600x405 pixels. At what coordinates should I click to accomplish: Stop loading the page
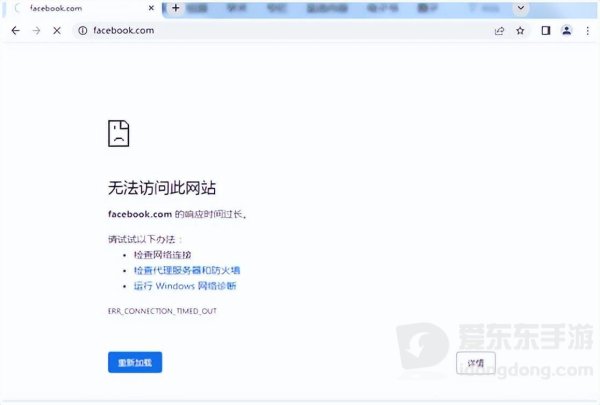(57, 31)
